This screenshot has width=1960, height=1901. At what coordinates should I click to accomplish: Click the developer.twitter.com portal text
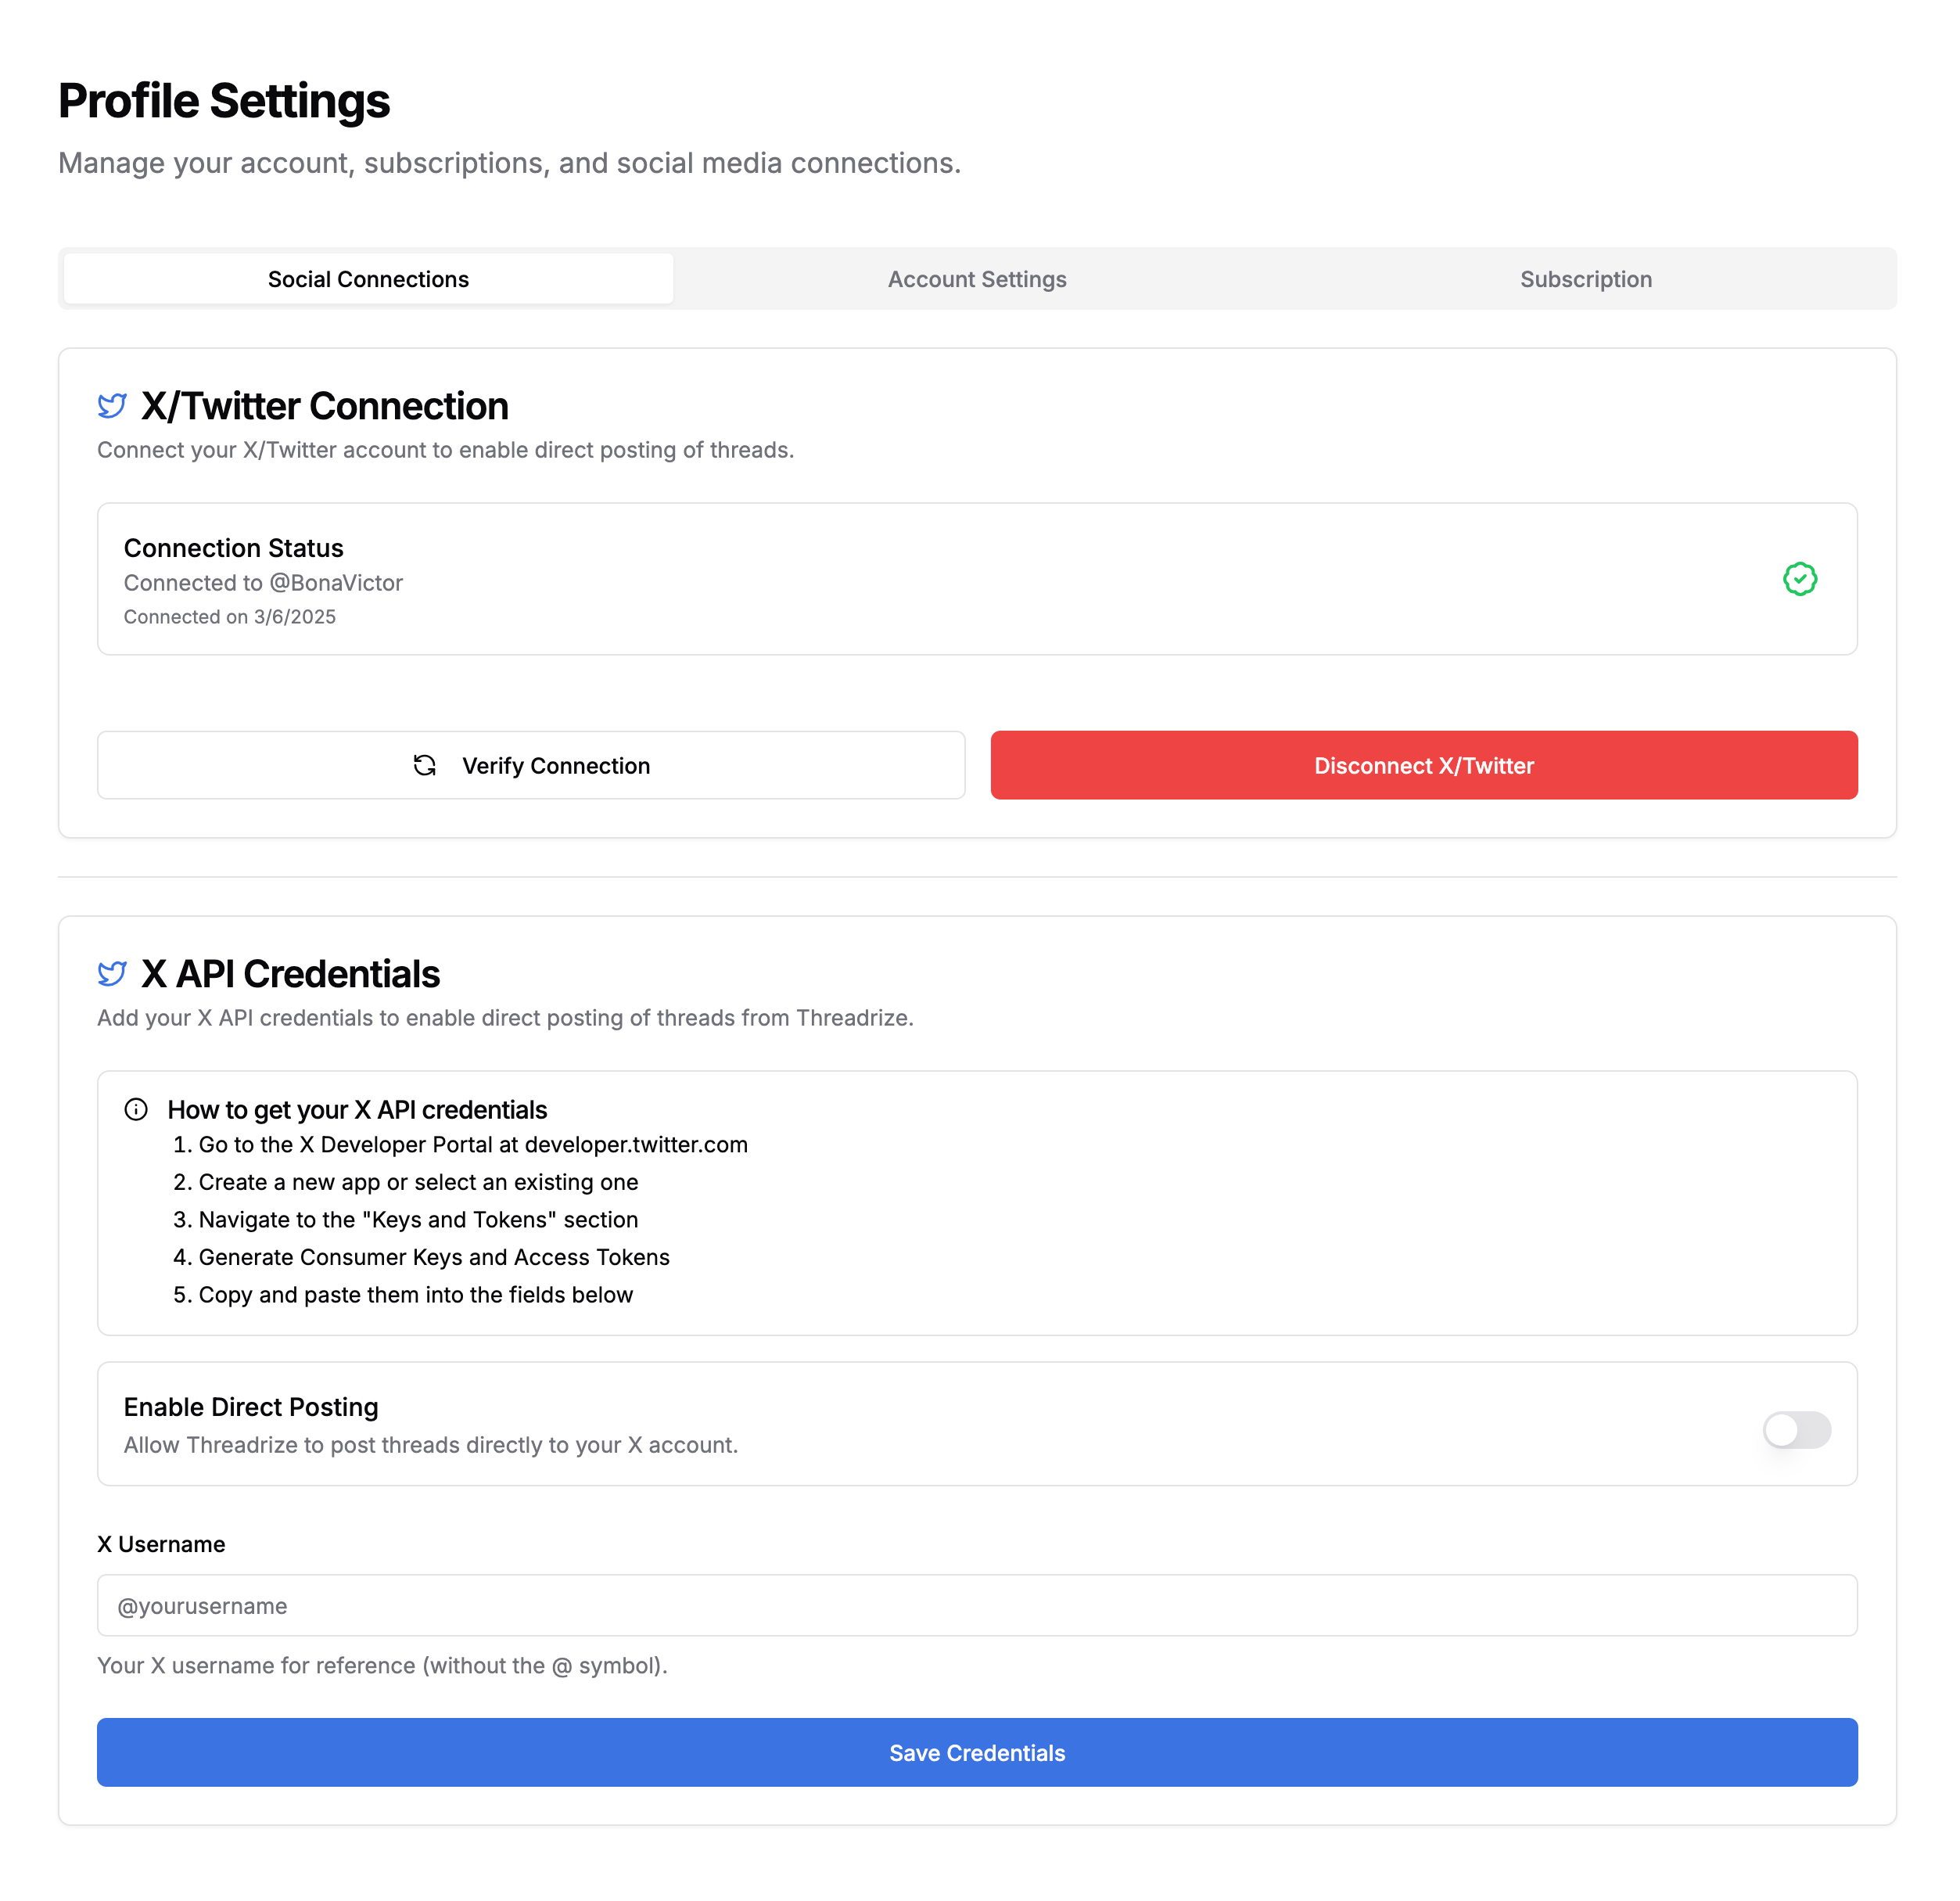(x=636, y=1145)
